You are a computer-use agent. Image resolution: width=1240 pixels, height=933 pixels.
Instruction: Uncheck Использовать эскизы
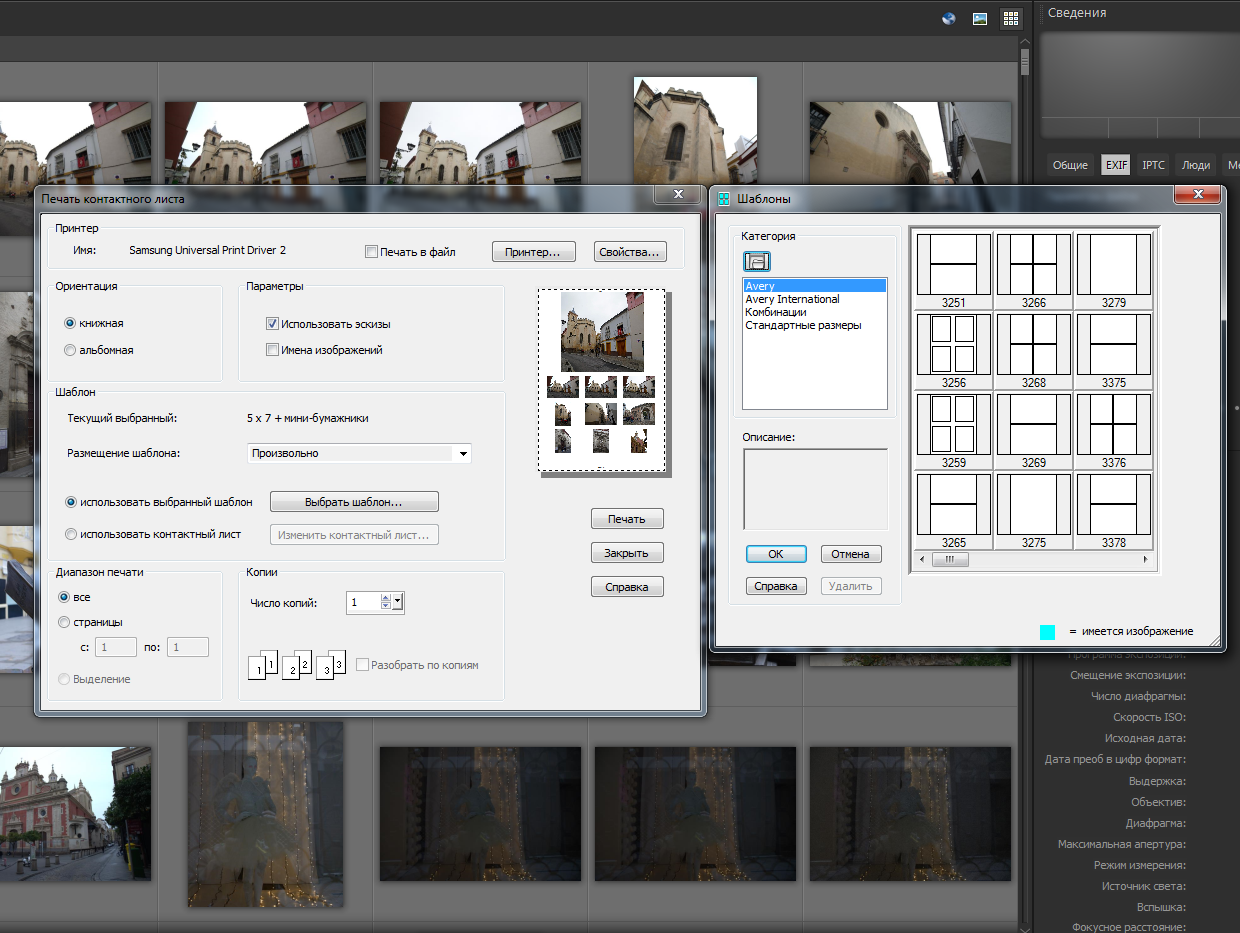coord(272,323)
